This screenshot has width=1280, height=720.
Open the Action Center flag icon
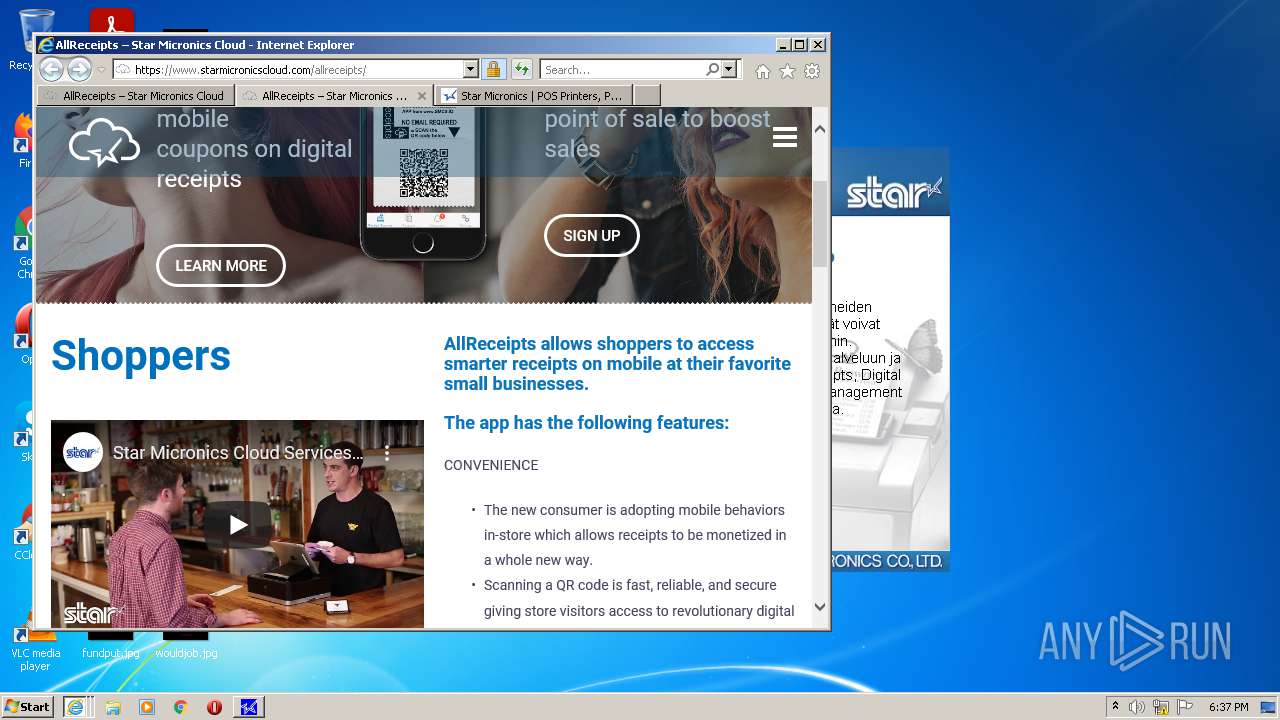point(1185,707)
